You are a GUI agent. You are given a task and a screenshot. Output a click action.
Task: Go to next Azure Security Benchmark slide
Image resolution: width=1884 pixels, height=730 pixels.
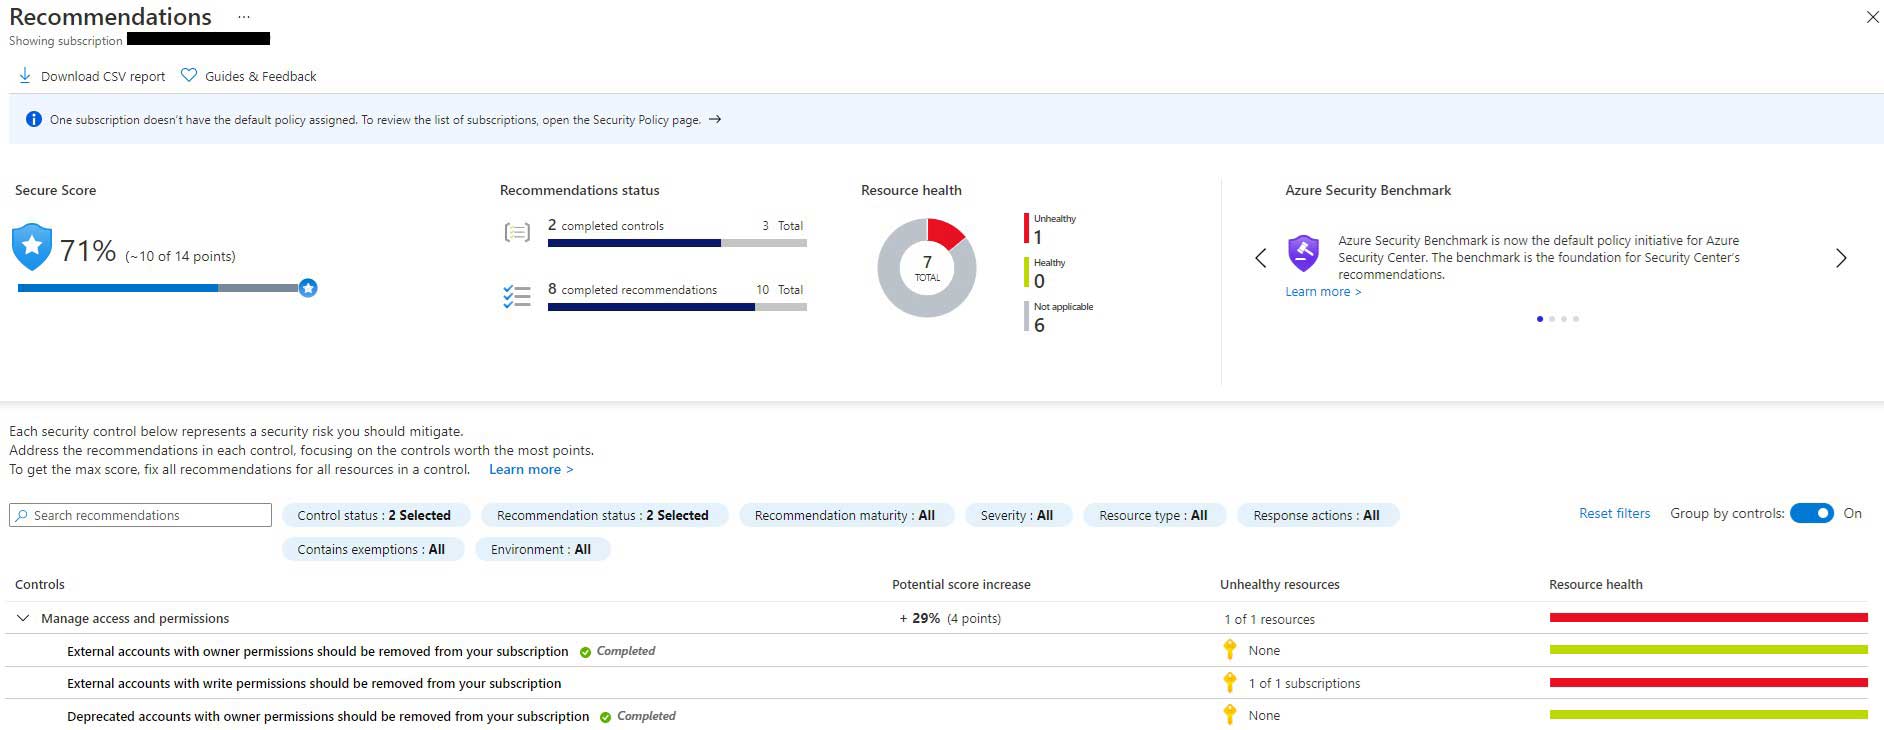[x=1841, y=258]
